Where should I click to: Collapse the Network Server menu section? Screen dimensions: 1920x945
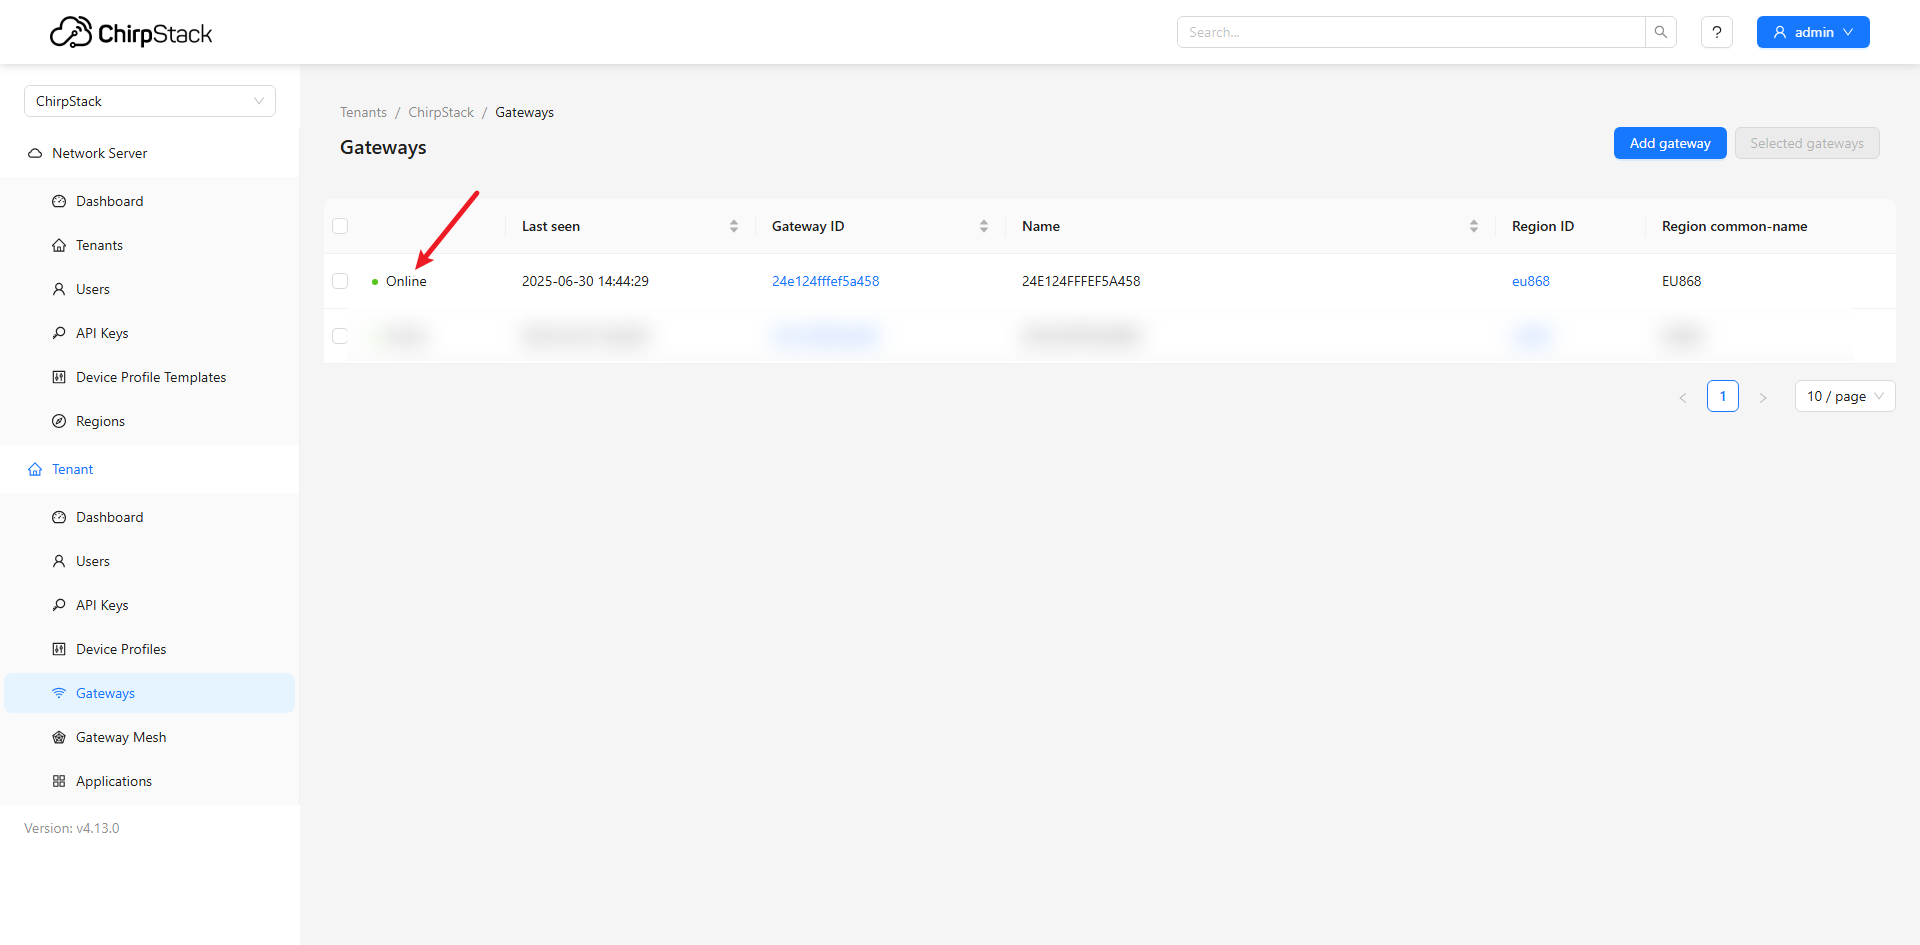coord(150,153)
